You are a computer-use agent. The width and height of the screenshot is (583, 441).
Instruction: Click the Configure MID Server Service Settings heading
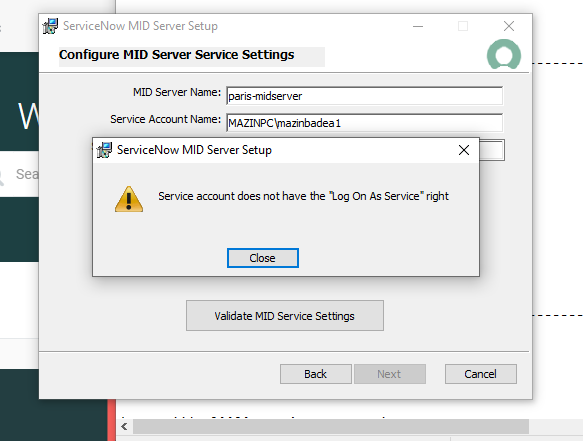pos(177,55)
